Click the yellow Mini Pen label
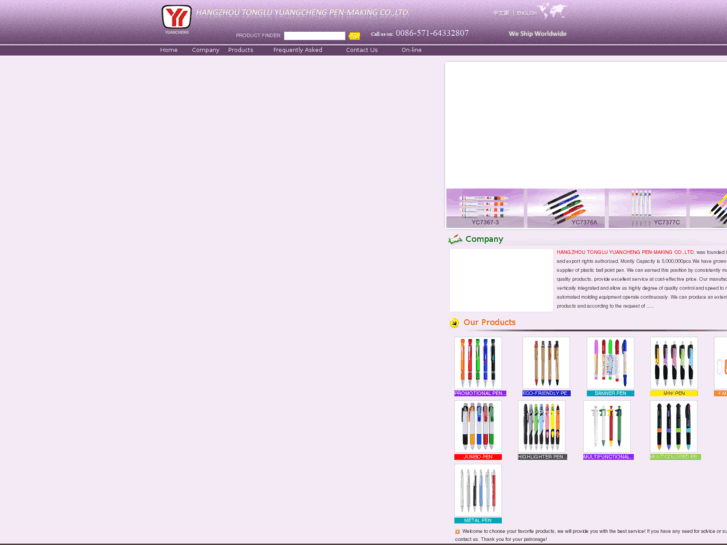 (674, 393)
